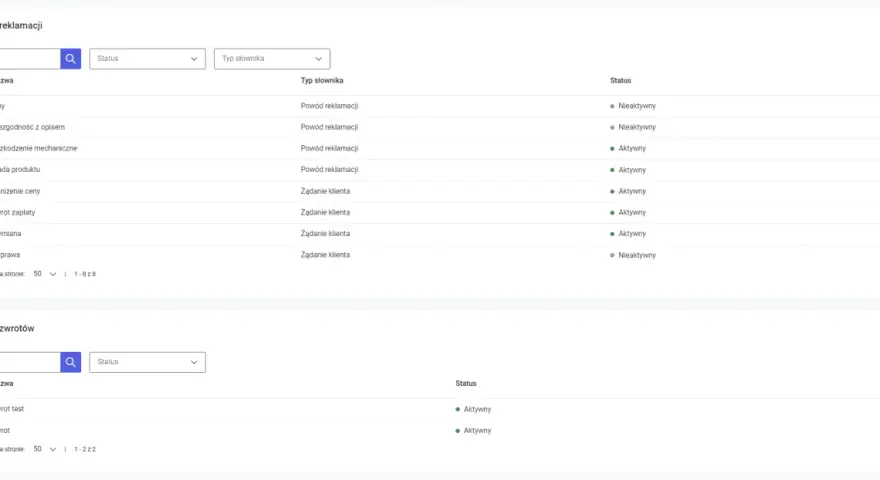Click Żądanie klienta type of 'rot zapłaty' row

click(x=326, y=212)
